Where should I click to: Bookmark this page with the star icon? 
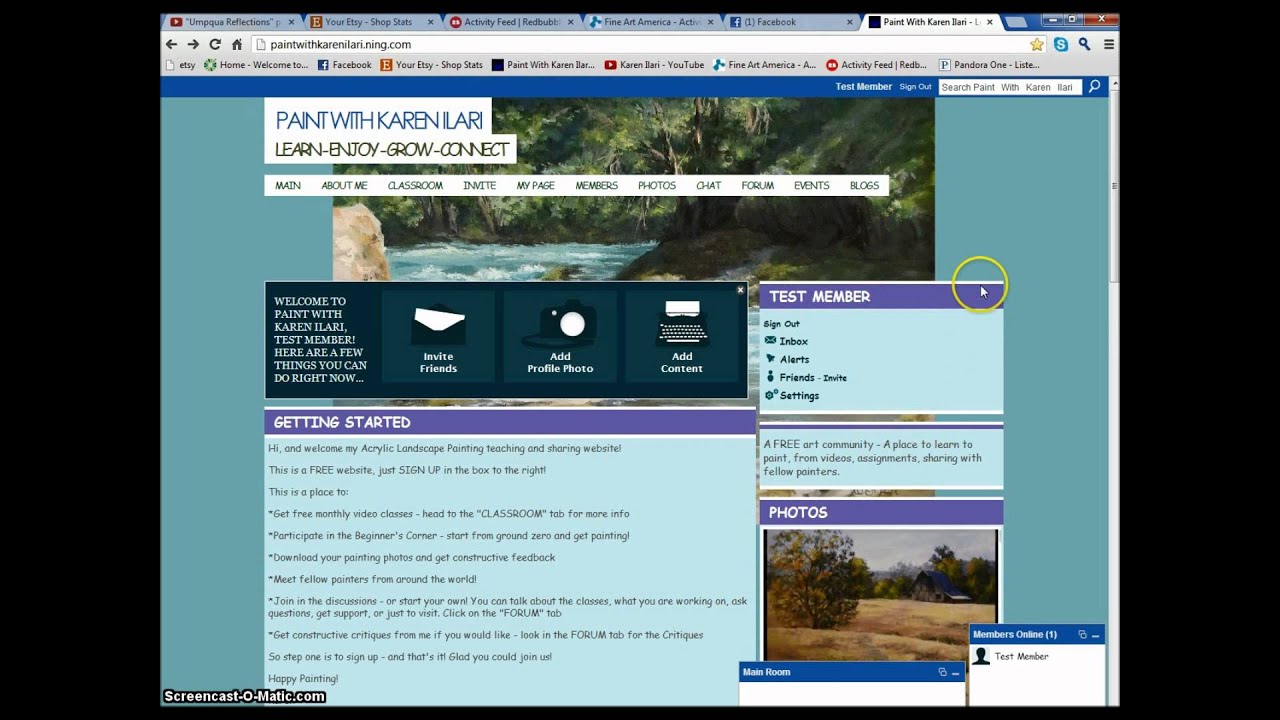[1037, 44]
